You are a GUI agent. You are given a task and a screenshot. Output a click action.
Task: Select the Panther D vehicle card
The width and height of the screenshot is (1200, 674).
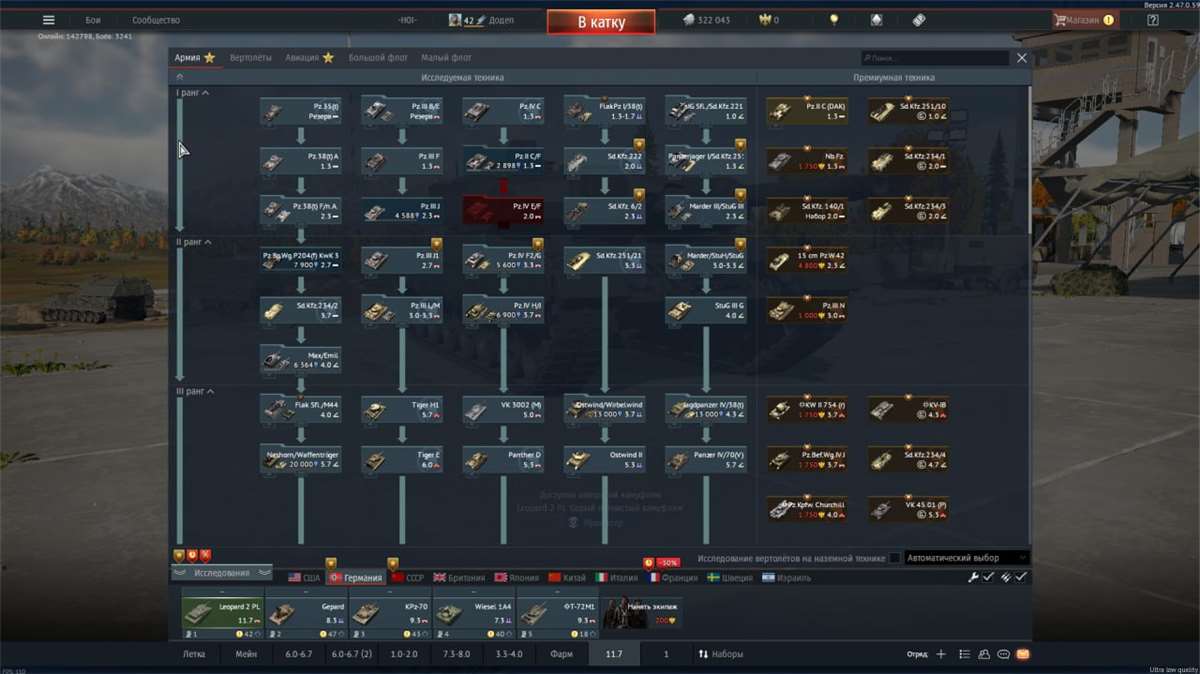click(503, 459)
